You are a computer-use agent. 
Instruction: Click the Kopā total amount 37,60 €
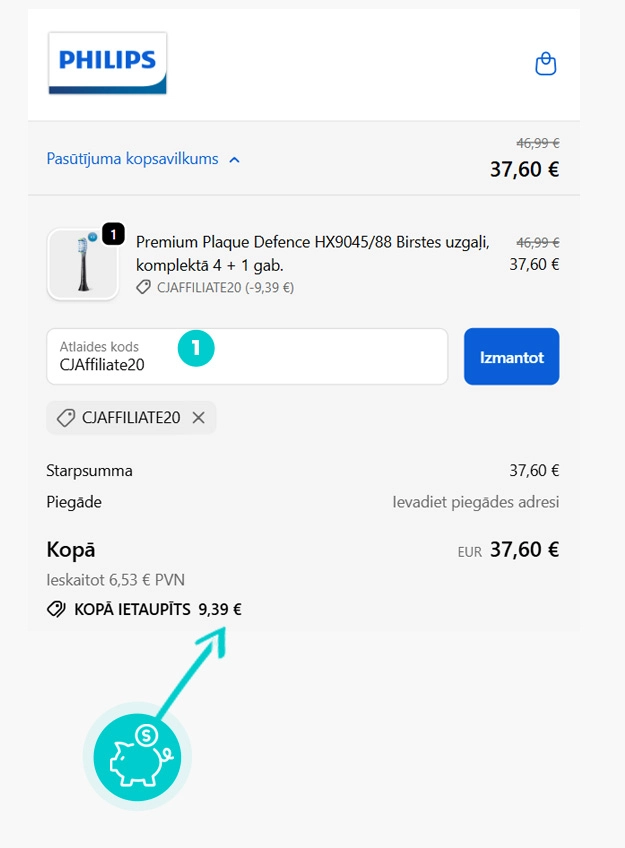tap(527, 549)
